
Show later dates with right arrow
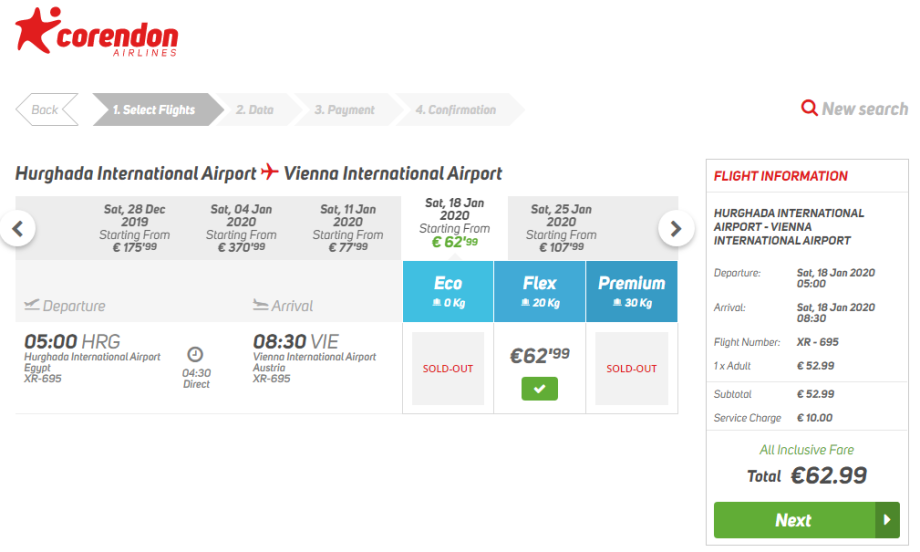coord(676,228)
